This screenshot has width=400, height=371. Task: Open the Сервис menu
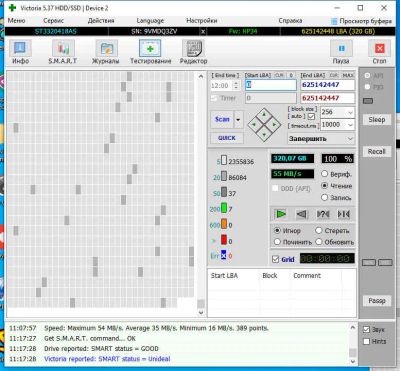coord(53,21)
